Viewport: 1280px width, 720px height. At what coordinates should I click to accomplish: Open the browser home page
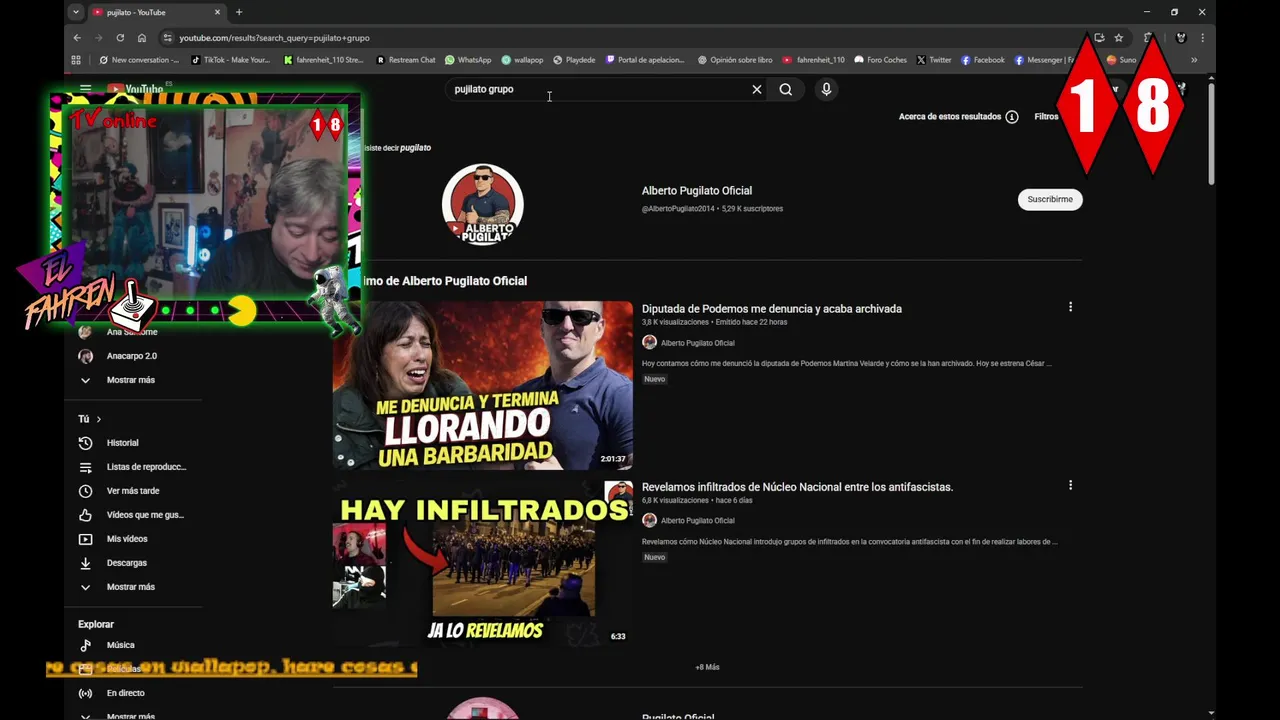point(142,38)
